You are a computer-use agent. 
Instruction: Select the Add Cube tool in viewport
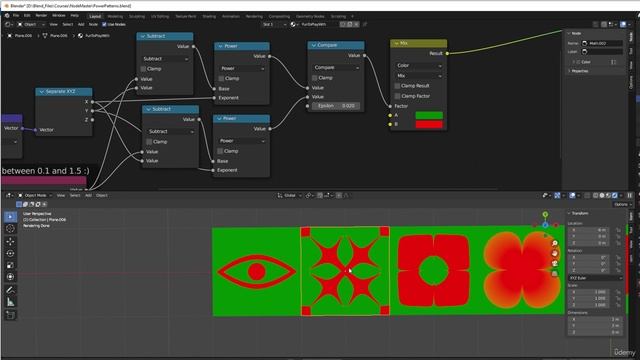pyautogui.click(x=10, y=315)
